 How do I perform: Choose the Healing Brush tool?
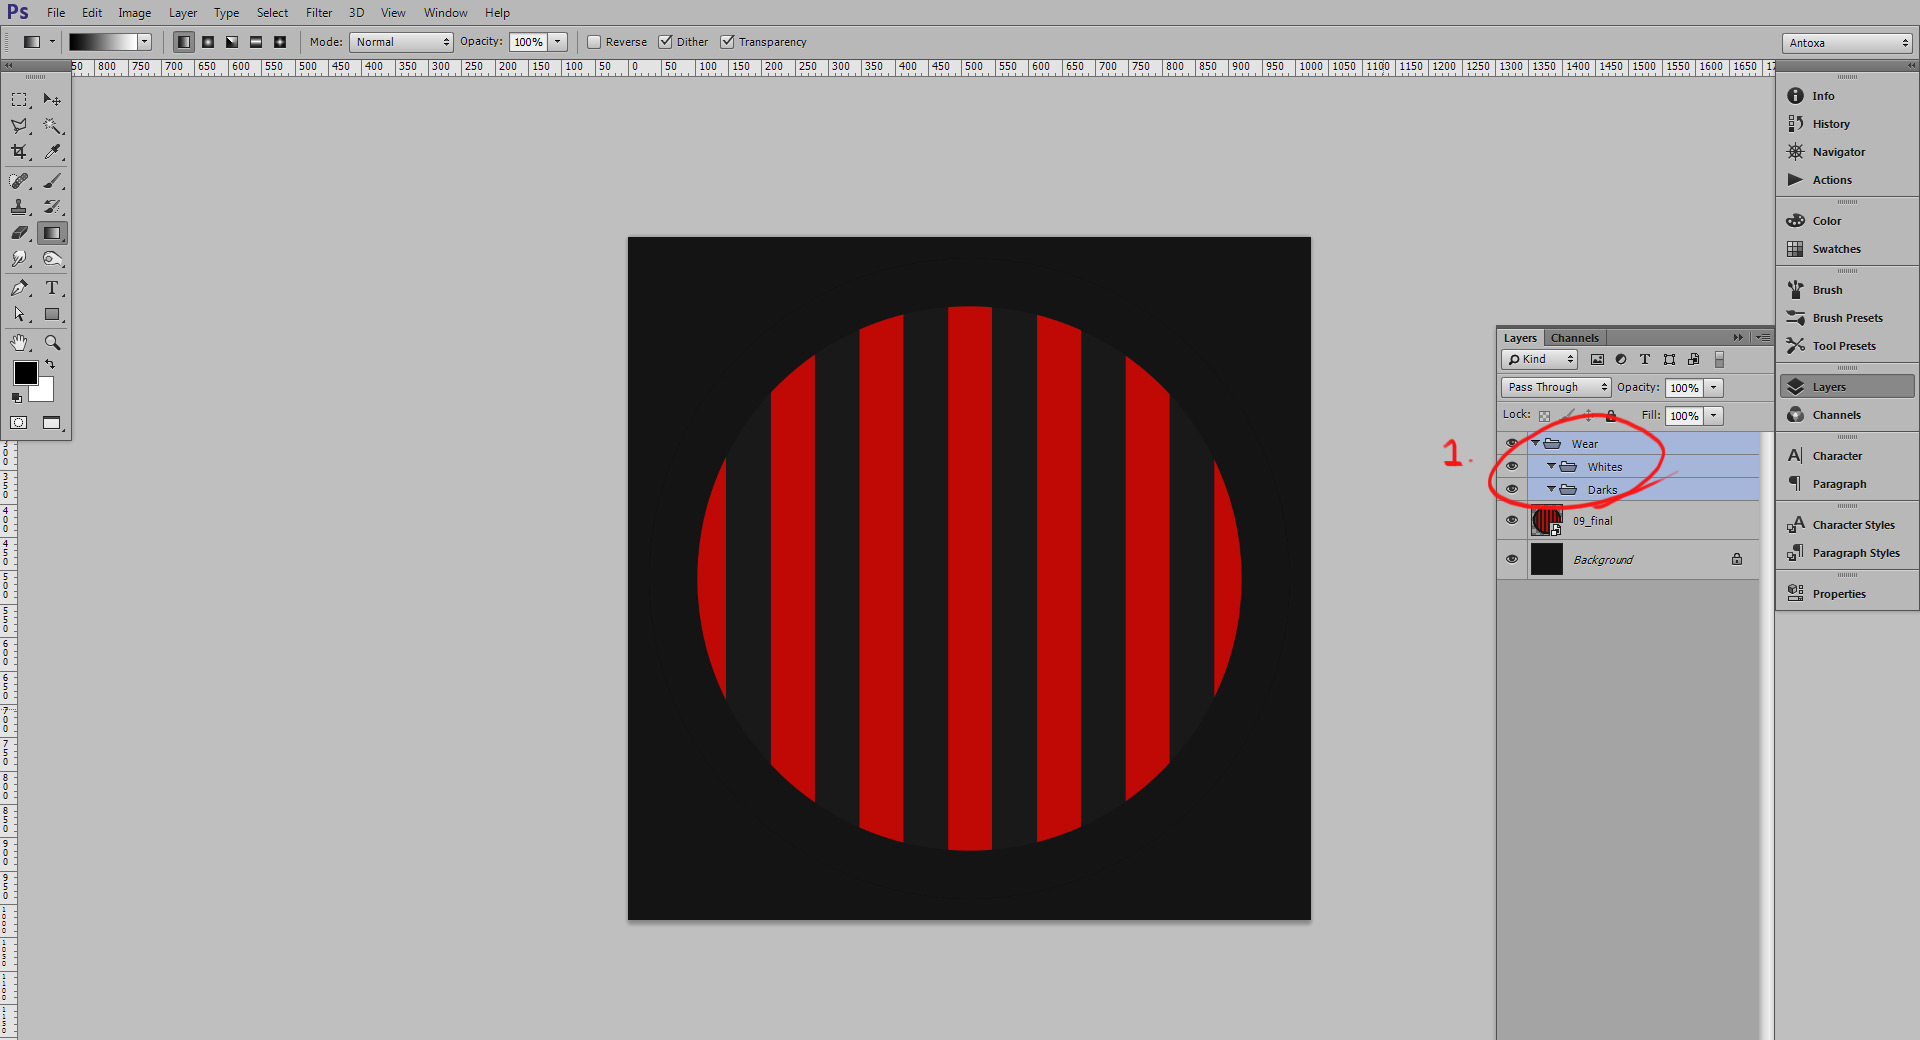click(x=20, y=181)
